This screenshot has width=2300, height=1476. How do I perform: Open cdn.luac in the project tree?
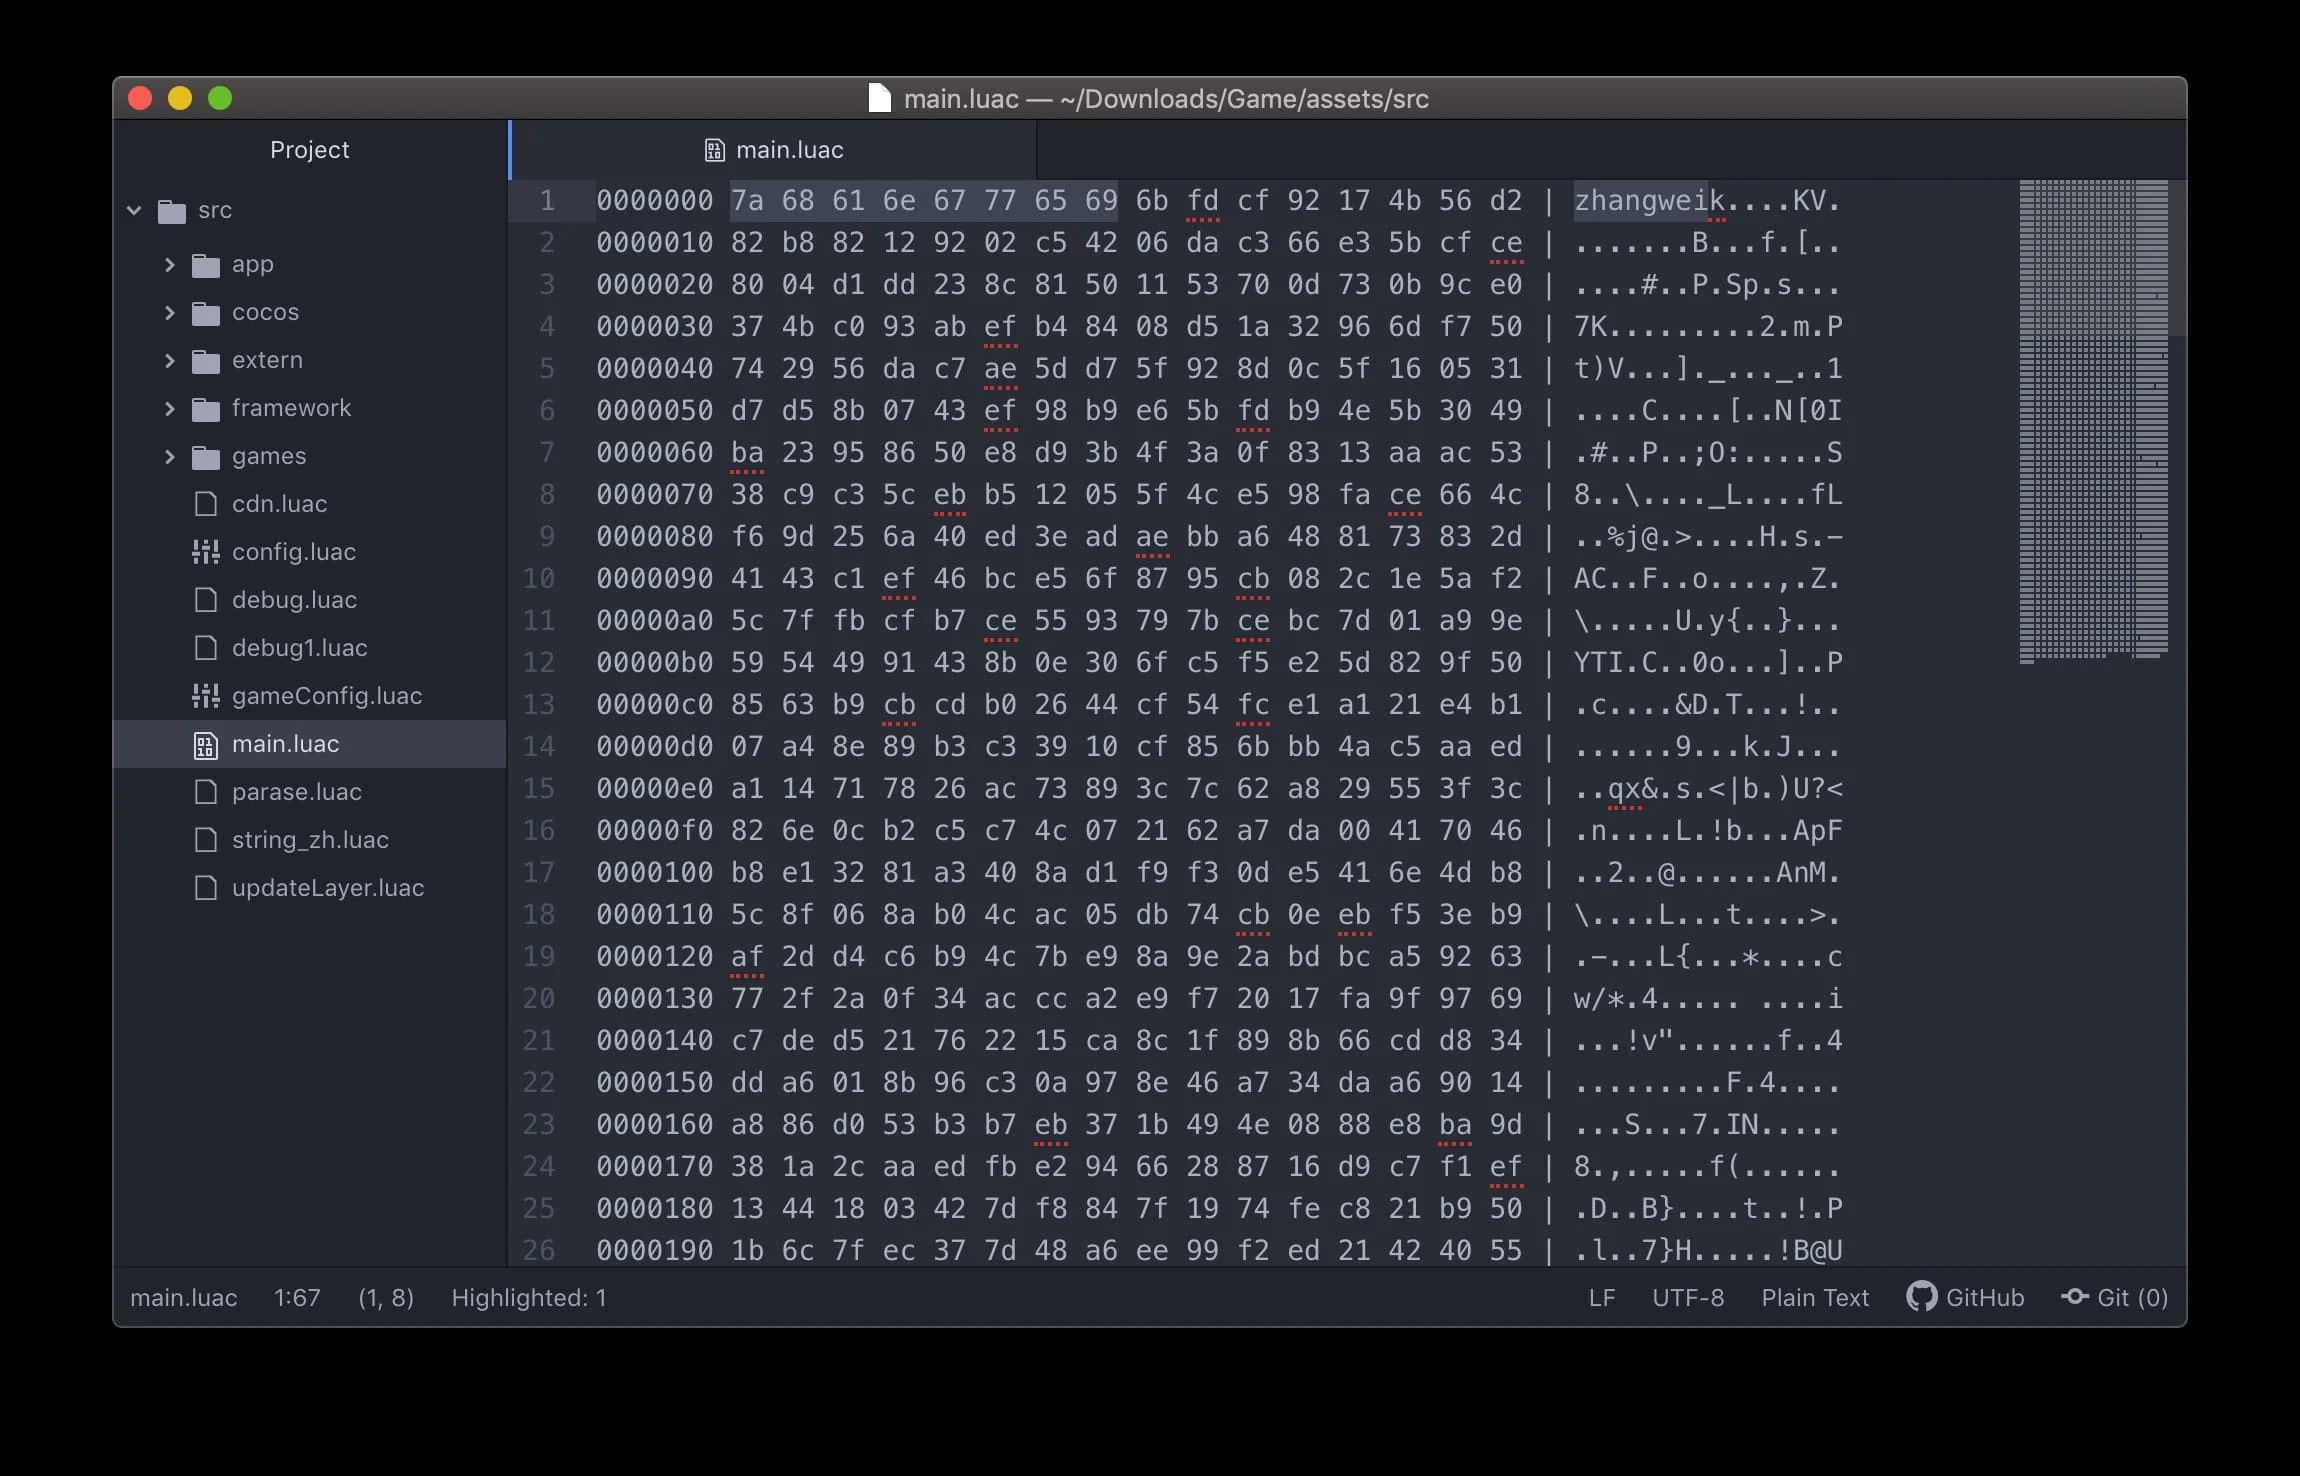[x=280, y=504]
